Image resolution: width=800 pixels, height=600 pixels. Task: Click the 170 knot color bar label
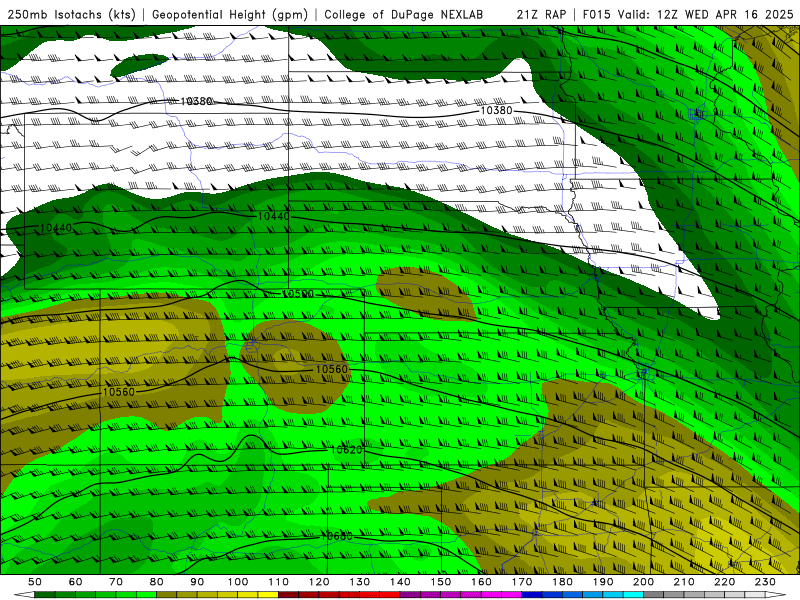pos(522,582)
